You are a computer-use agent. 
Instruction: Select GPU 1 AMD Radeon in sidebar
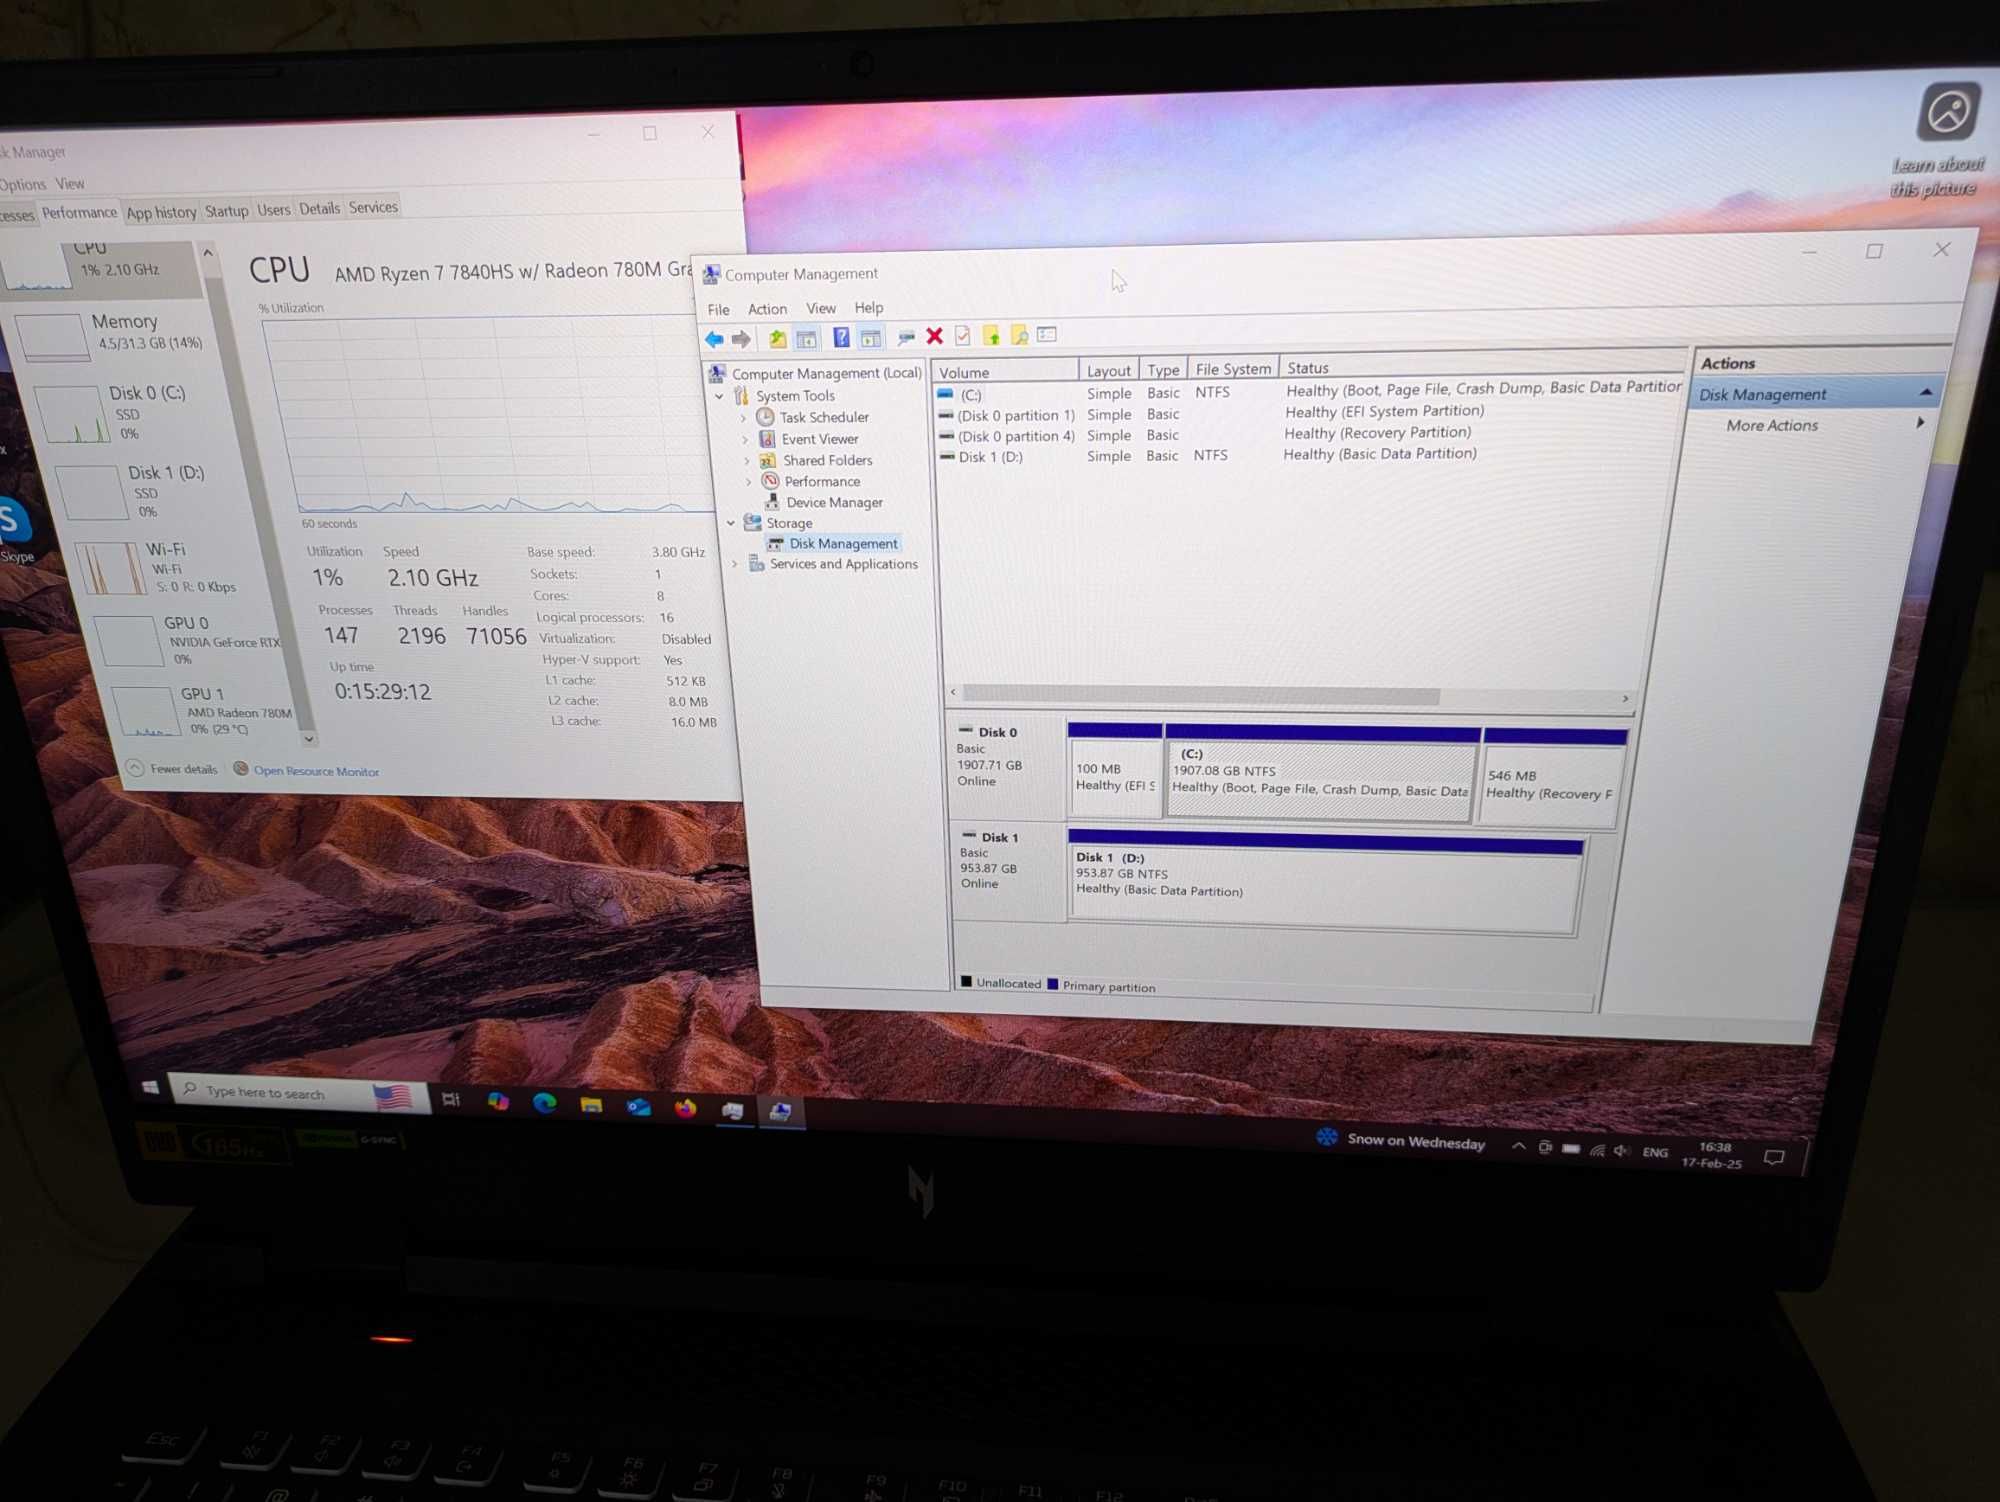point(205,710)
